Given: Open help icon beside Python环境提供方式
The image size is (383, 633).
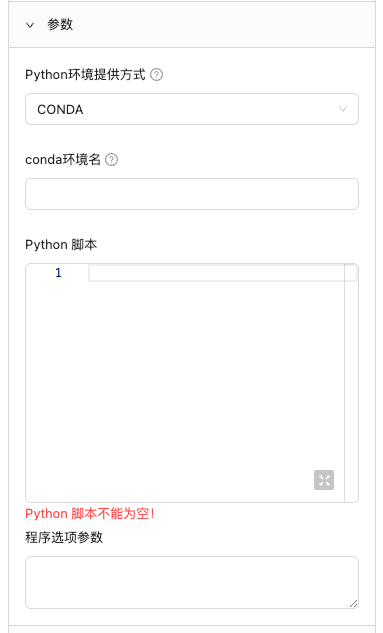Looking at the screenshot, I should click(x=157, y=75).
